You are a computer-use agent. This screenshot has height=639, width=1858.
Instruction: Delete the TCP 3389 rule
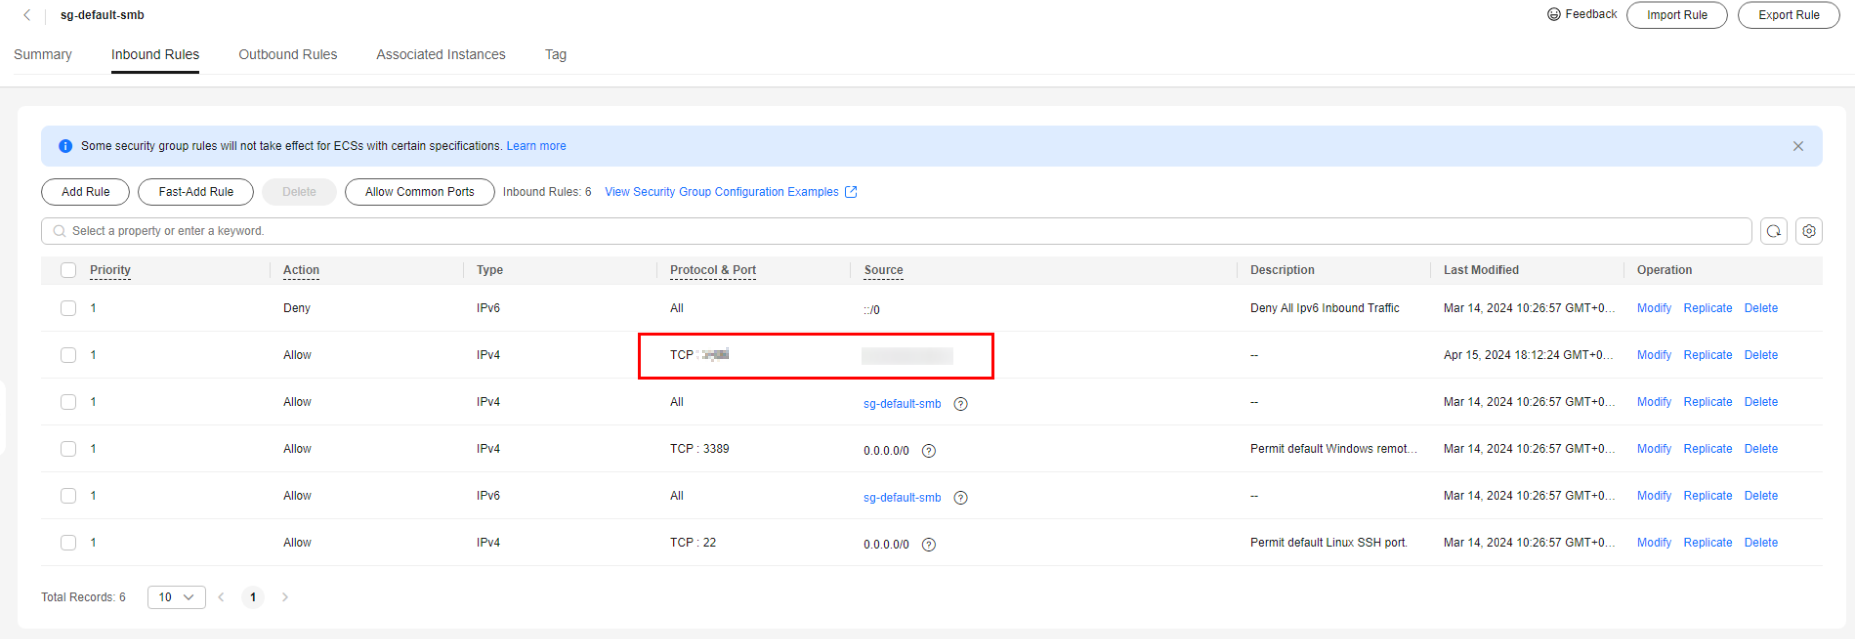(1761, 449)
